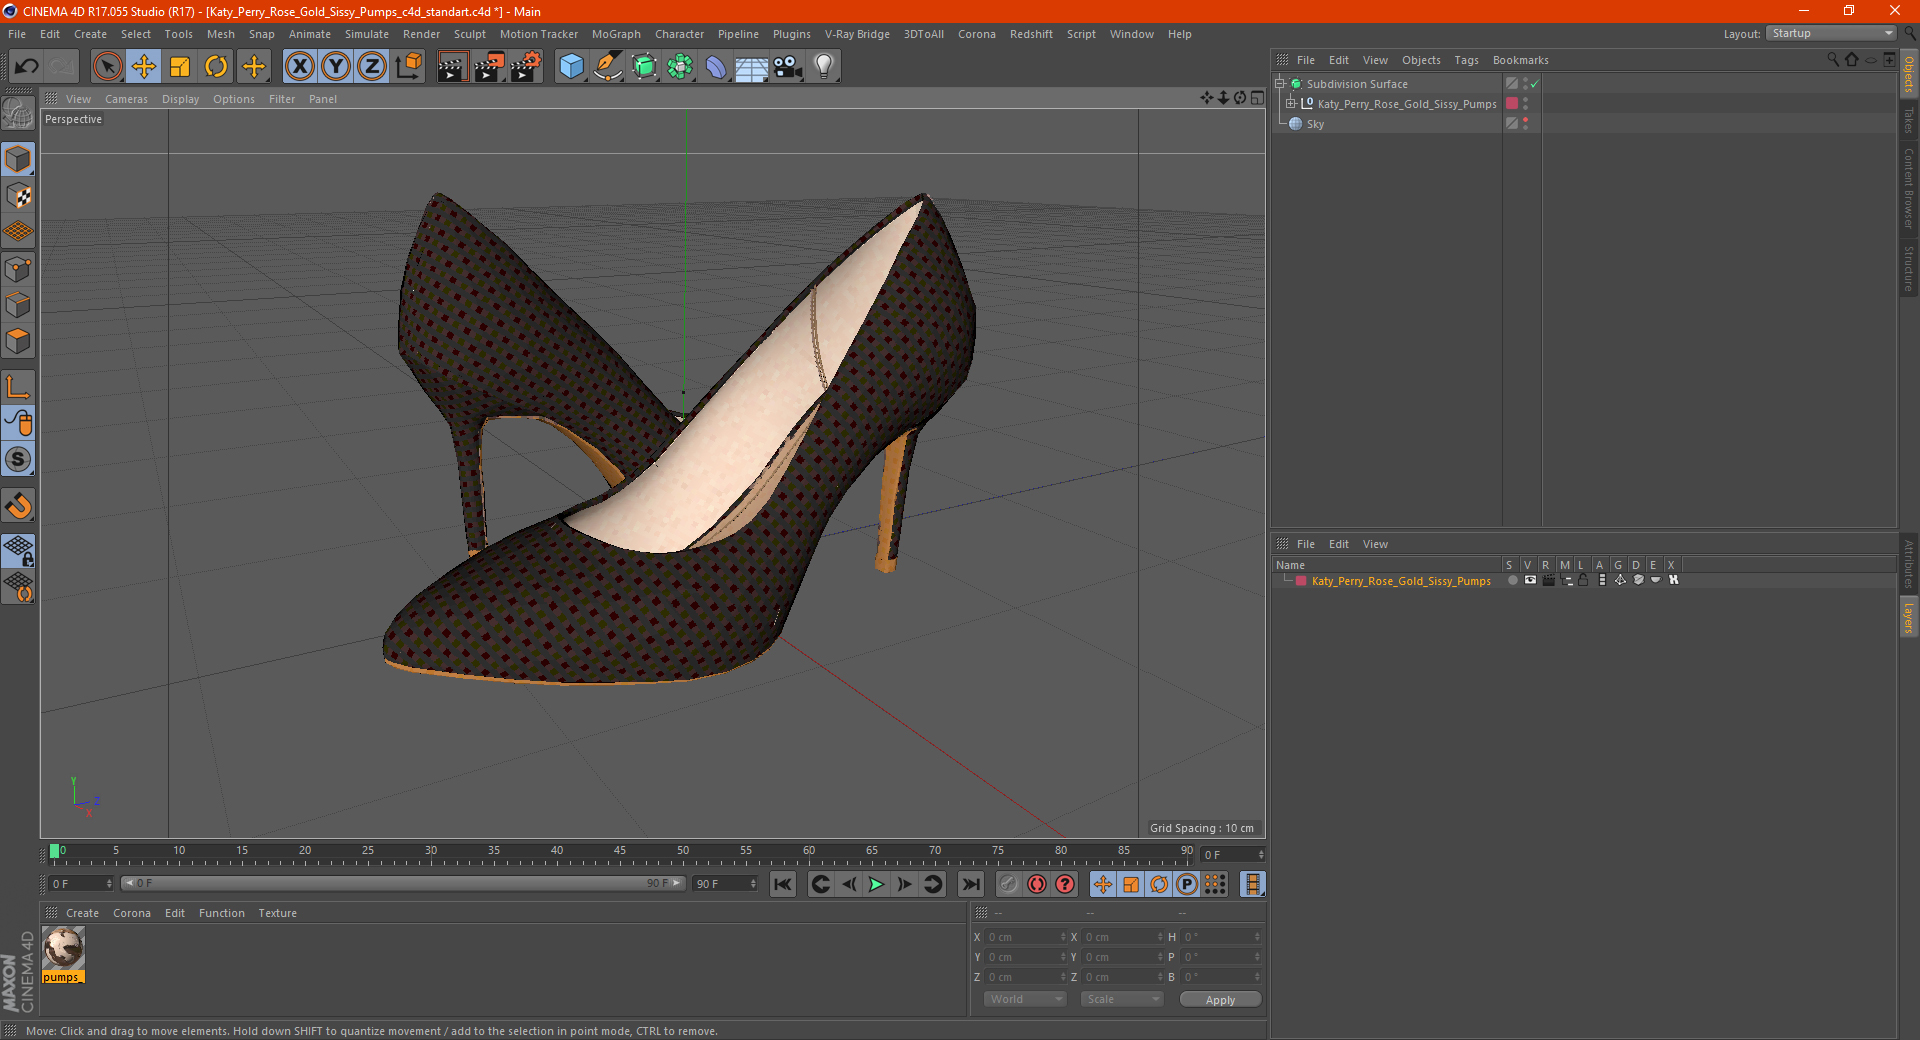Add a Light object
1920x1040 pixels.
(824, 67)
